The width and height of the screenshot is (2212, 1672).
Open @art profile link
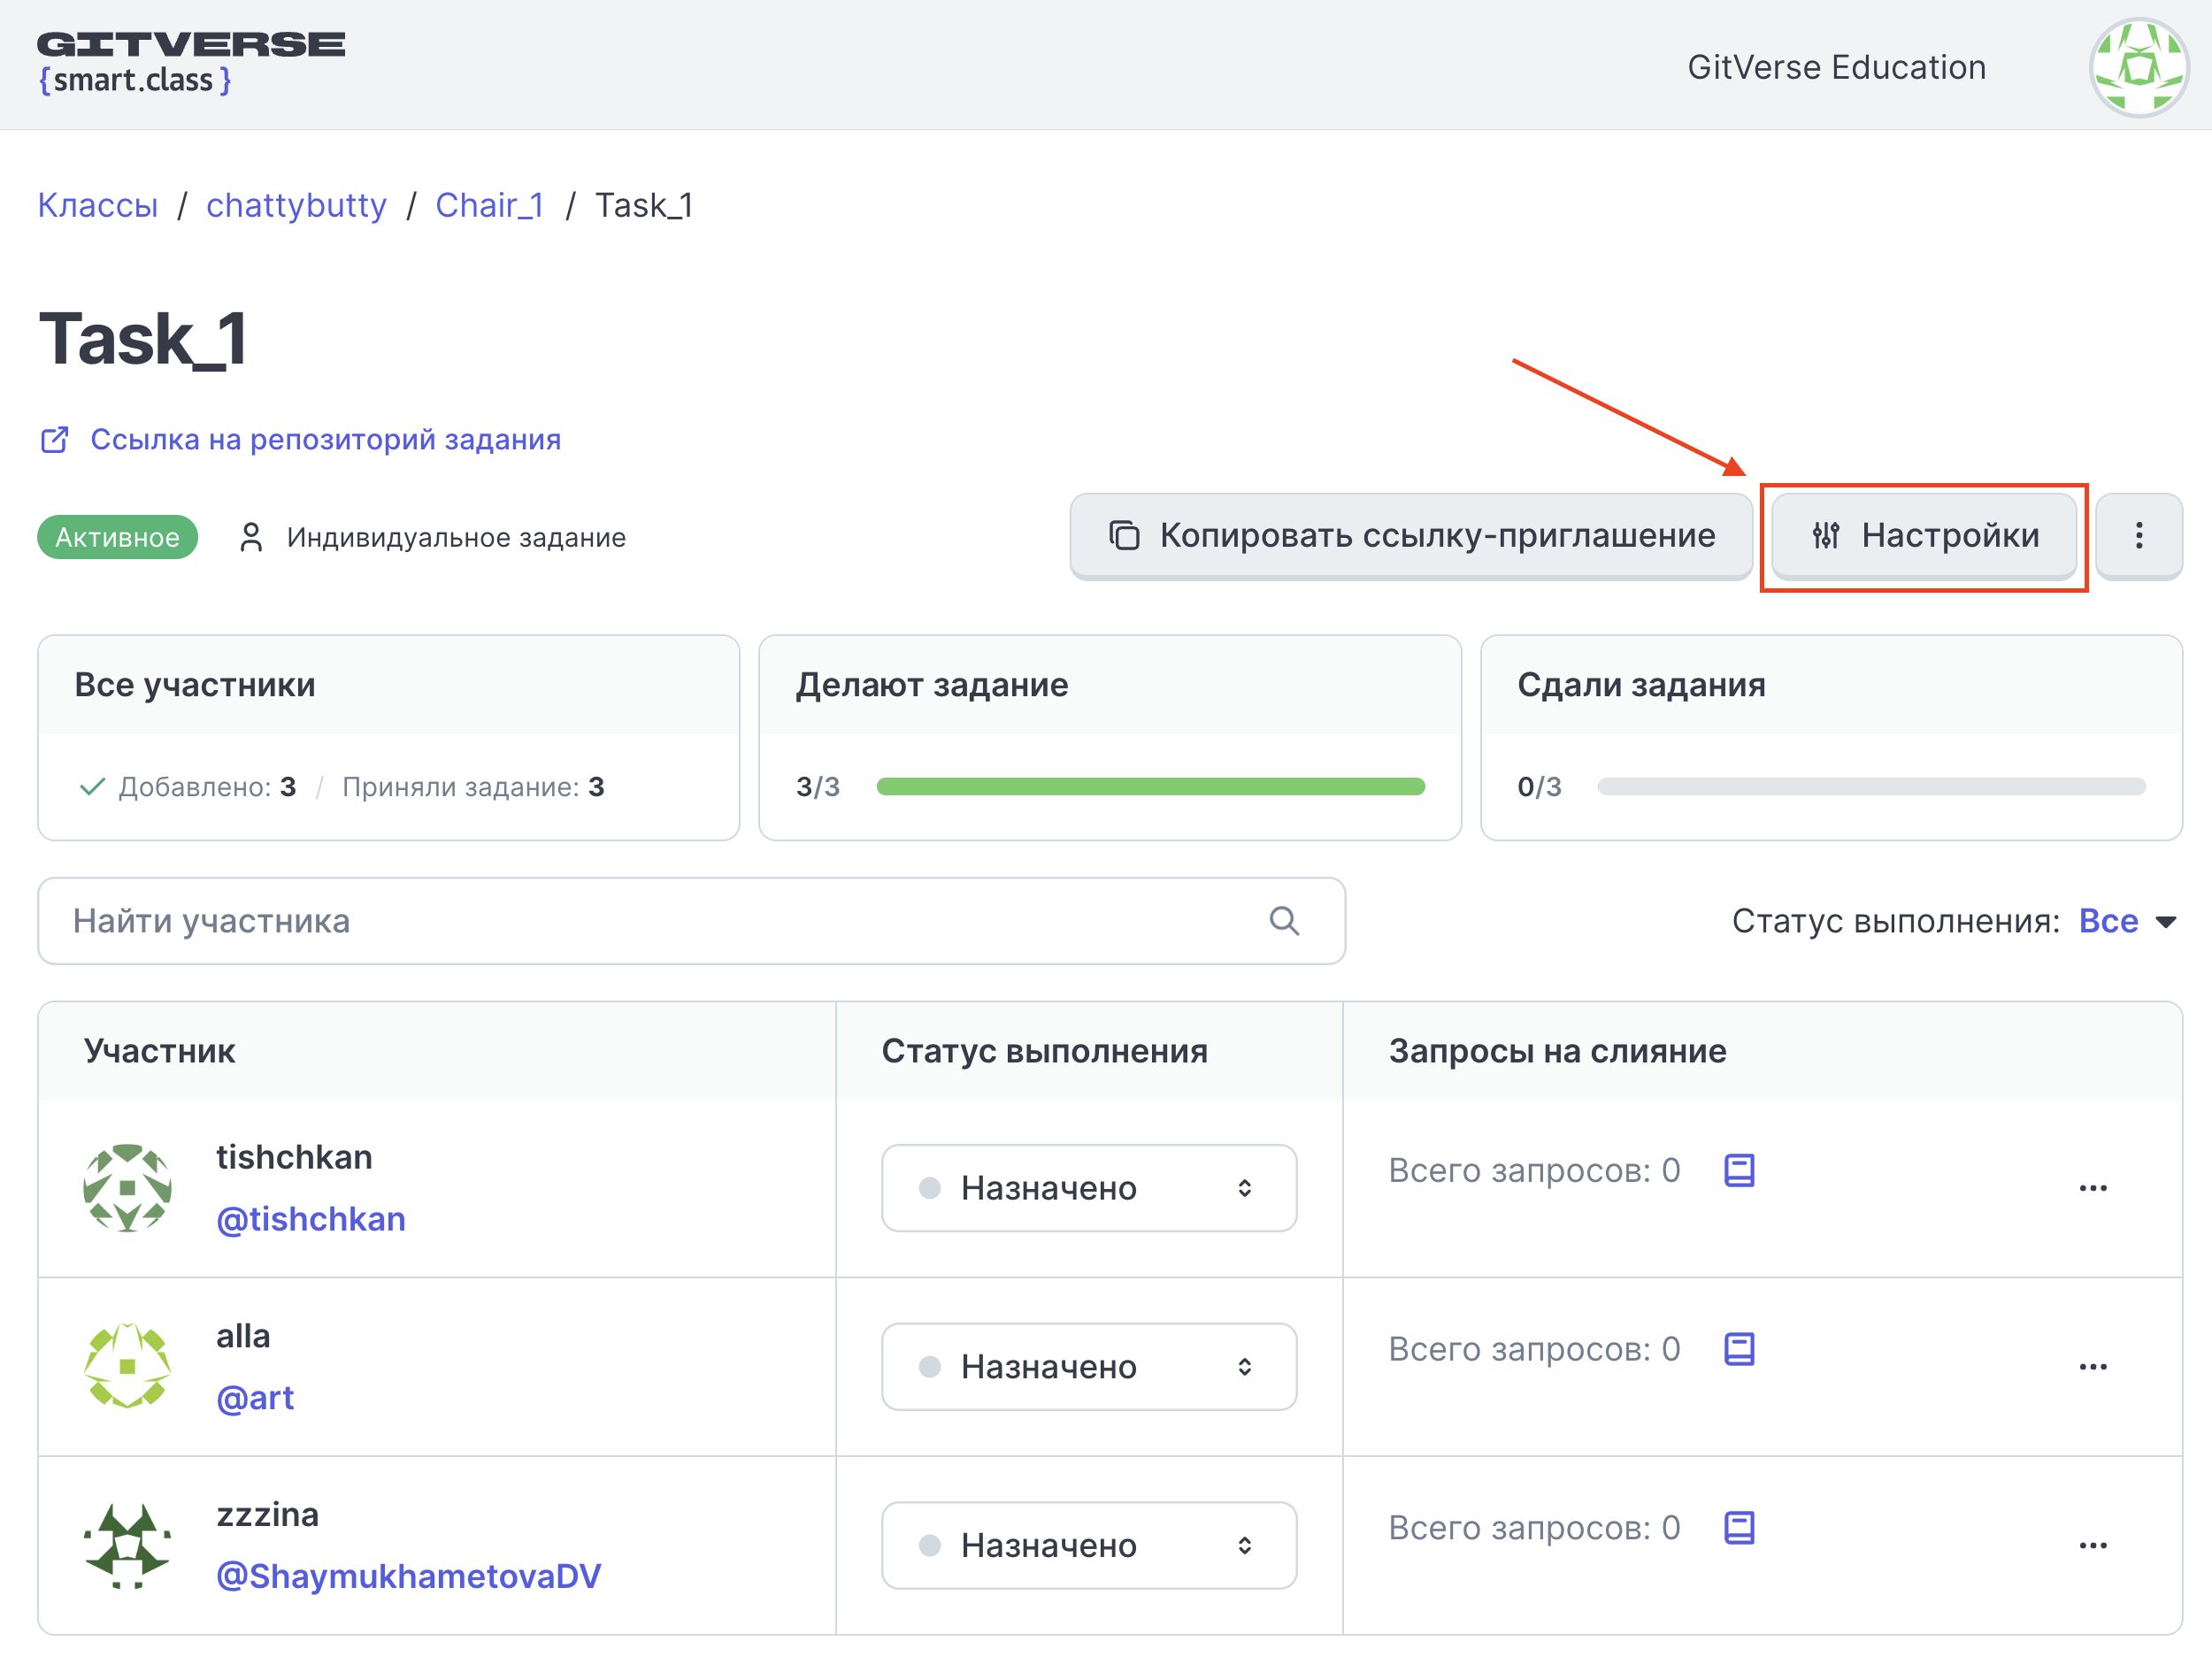[255, 1398]
